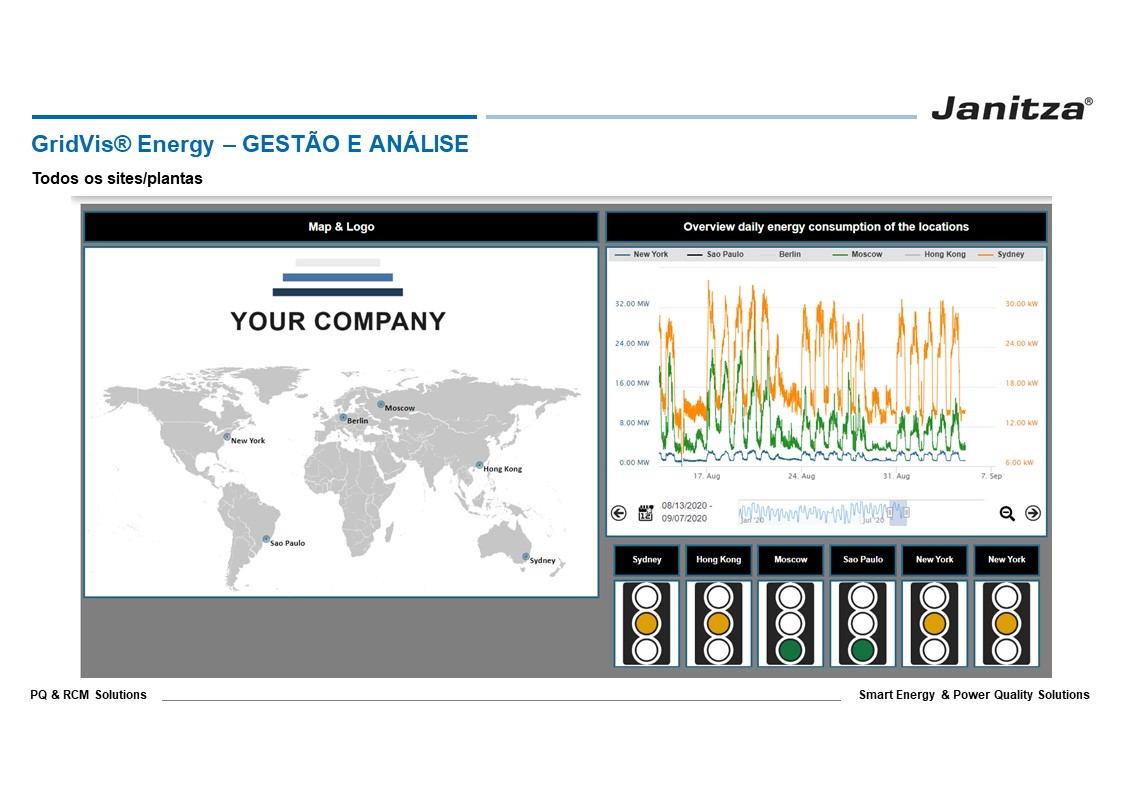Screen dimensions: 1123x794
Task: Click the '24.00 kW' axis label
Action: (1021, 344)
